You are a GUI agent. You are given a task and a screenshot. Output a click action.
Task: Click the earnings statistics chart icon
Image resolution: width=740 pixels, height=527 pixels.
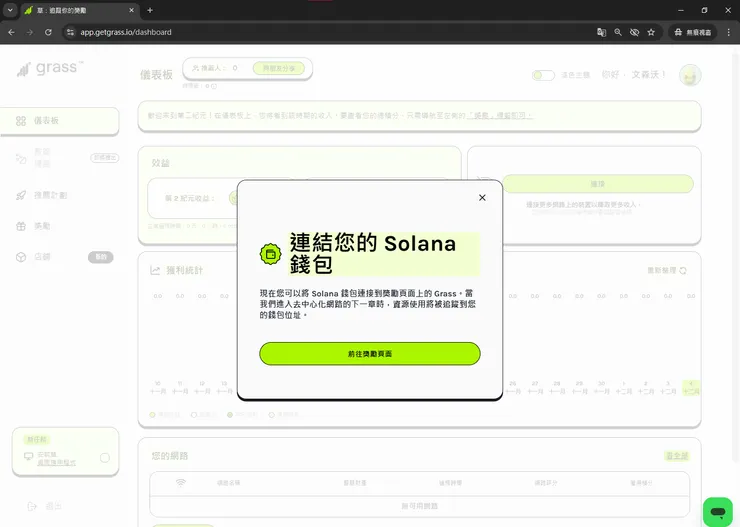tap(155, 270)
